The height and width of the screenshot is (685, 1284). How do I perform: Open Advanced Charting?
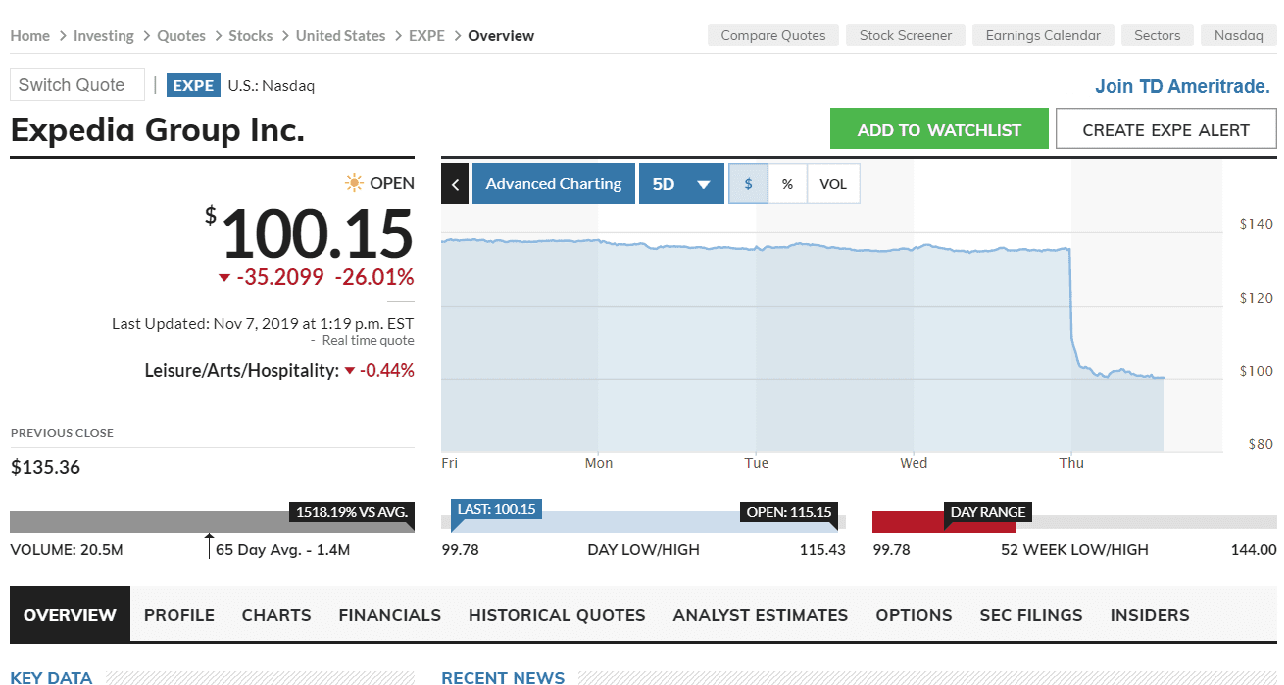click(x=553, y=184)
